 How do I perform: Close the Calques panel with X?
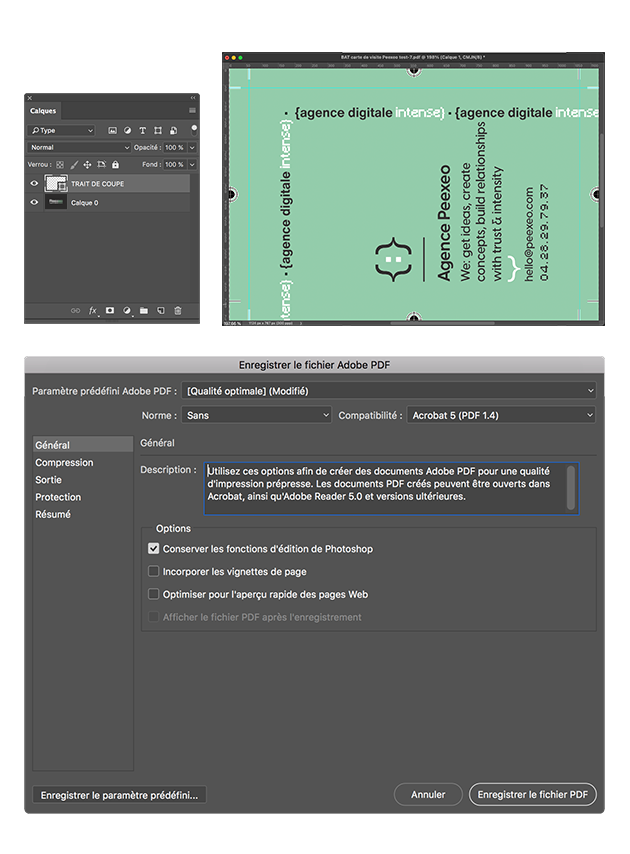pos(30,98)
